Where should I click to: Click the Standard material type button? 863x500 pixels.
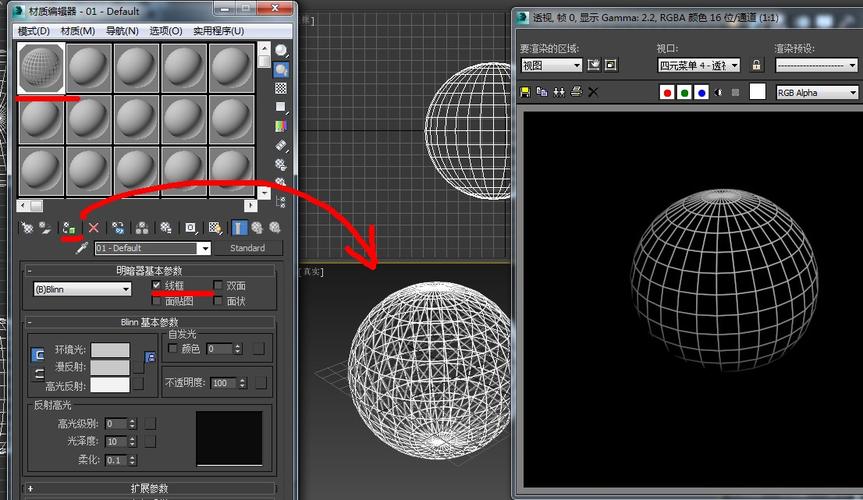pyautogui.click(x=247, y=248)
